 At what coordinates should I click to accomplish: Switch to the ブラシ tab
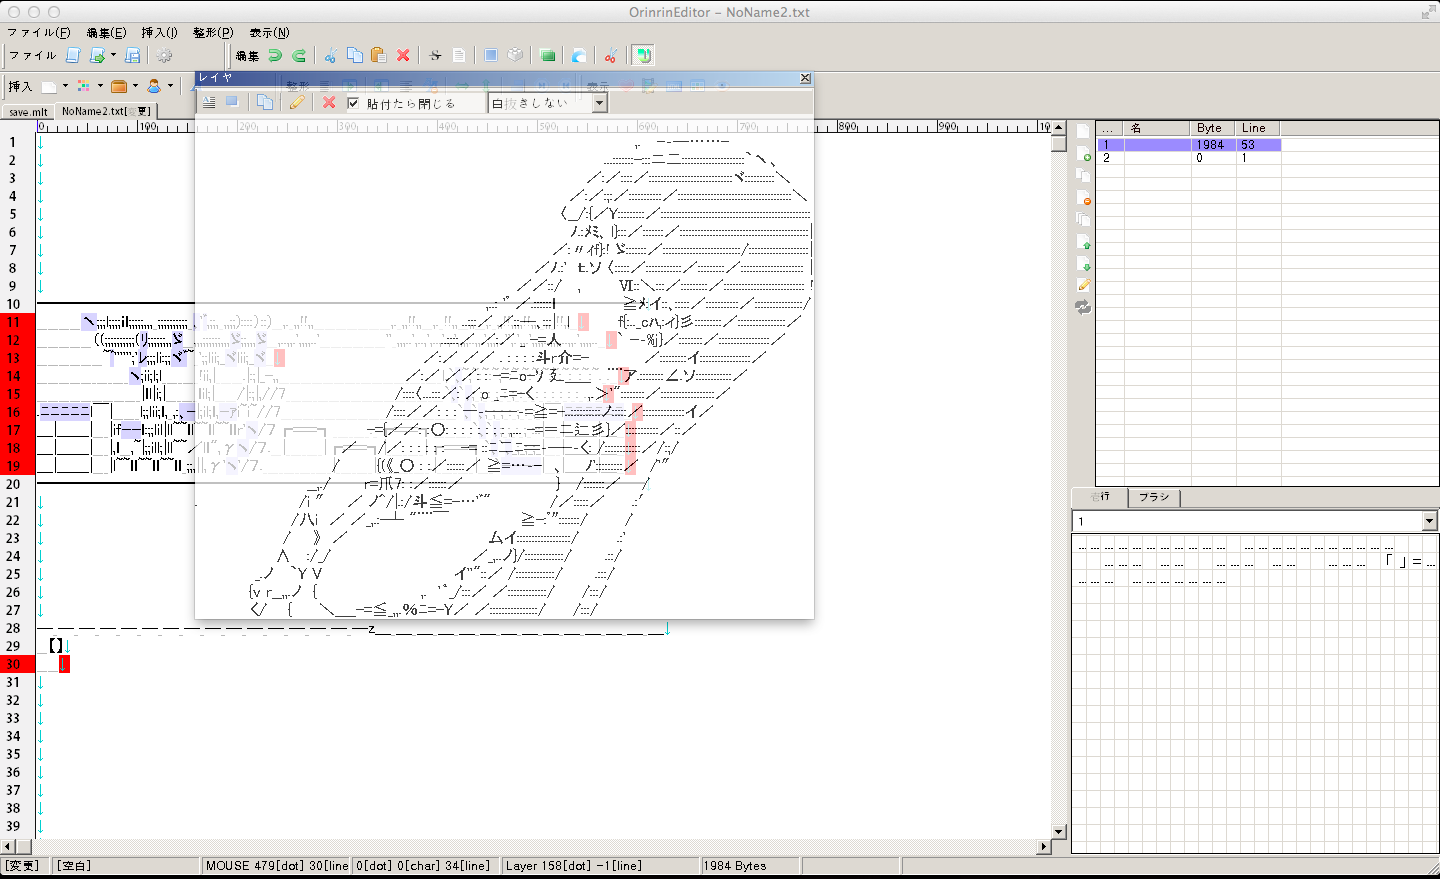click(1154, 497)
